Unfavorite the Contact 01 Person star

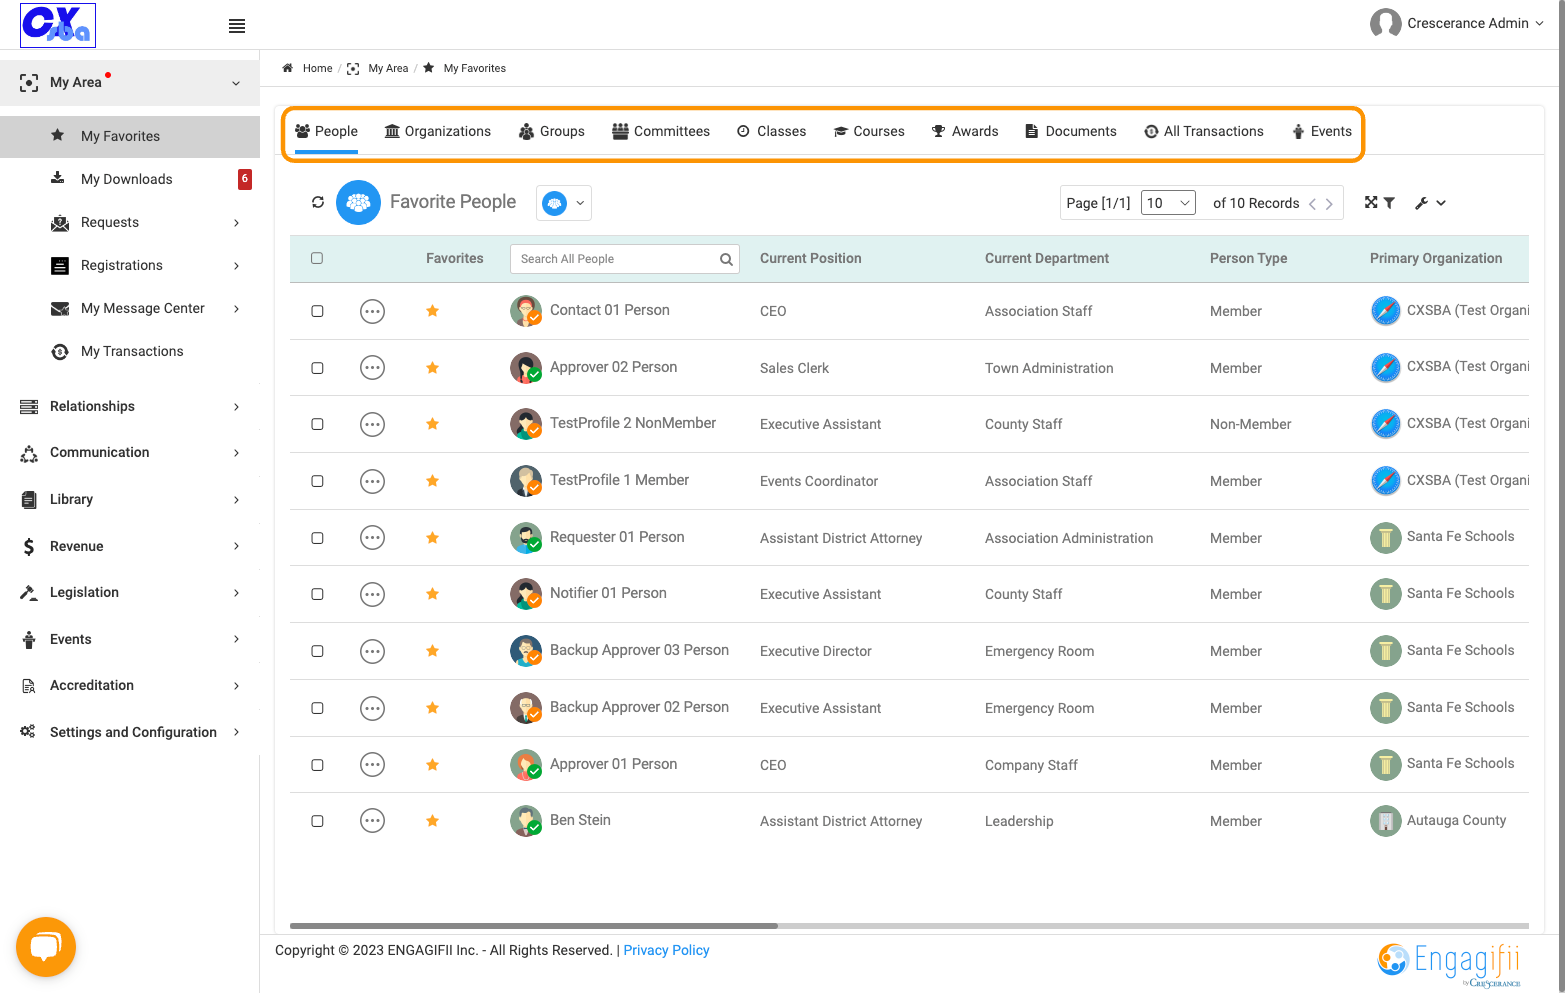coord(432,311)
